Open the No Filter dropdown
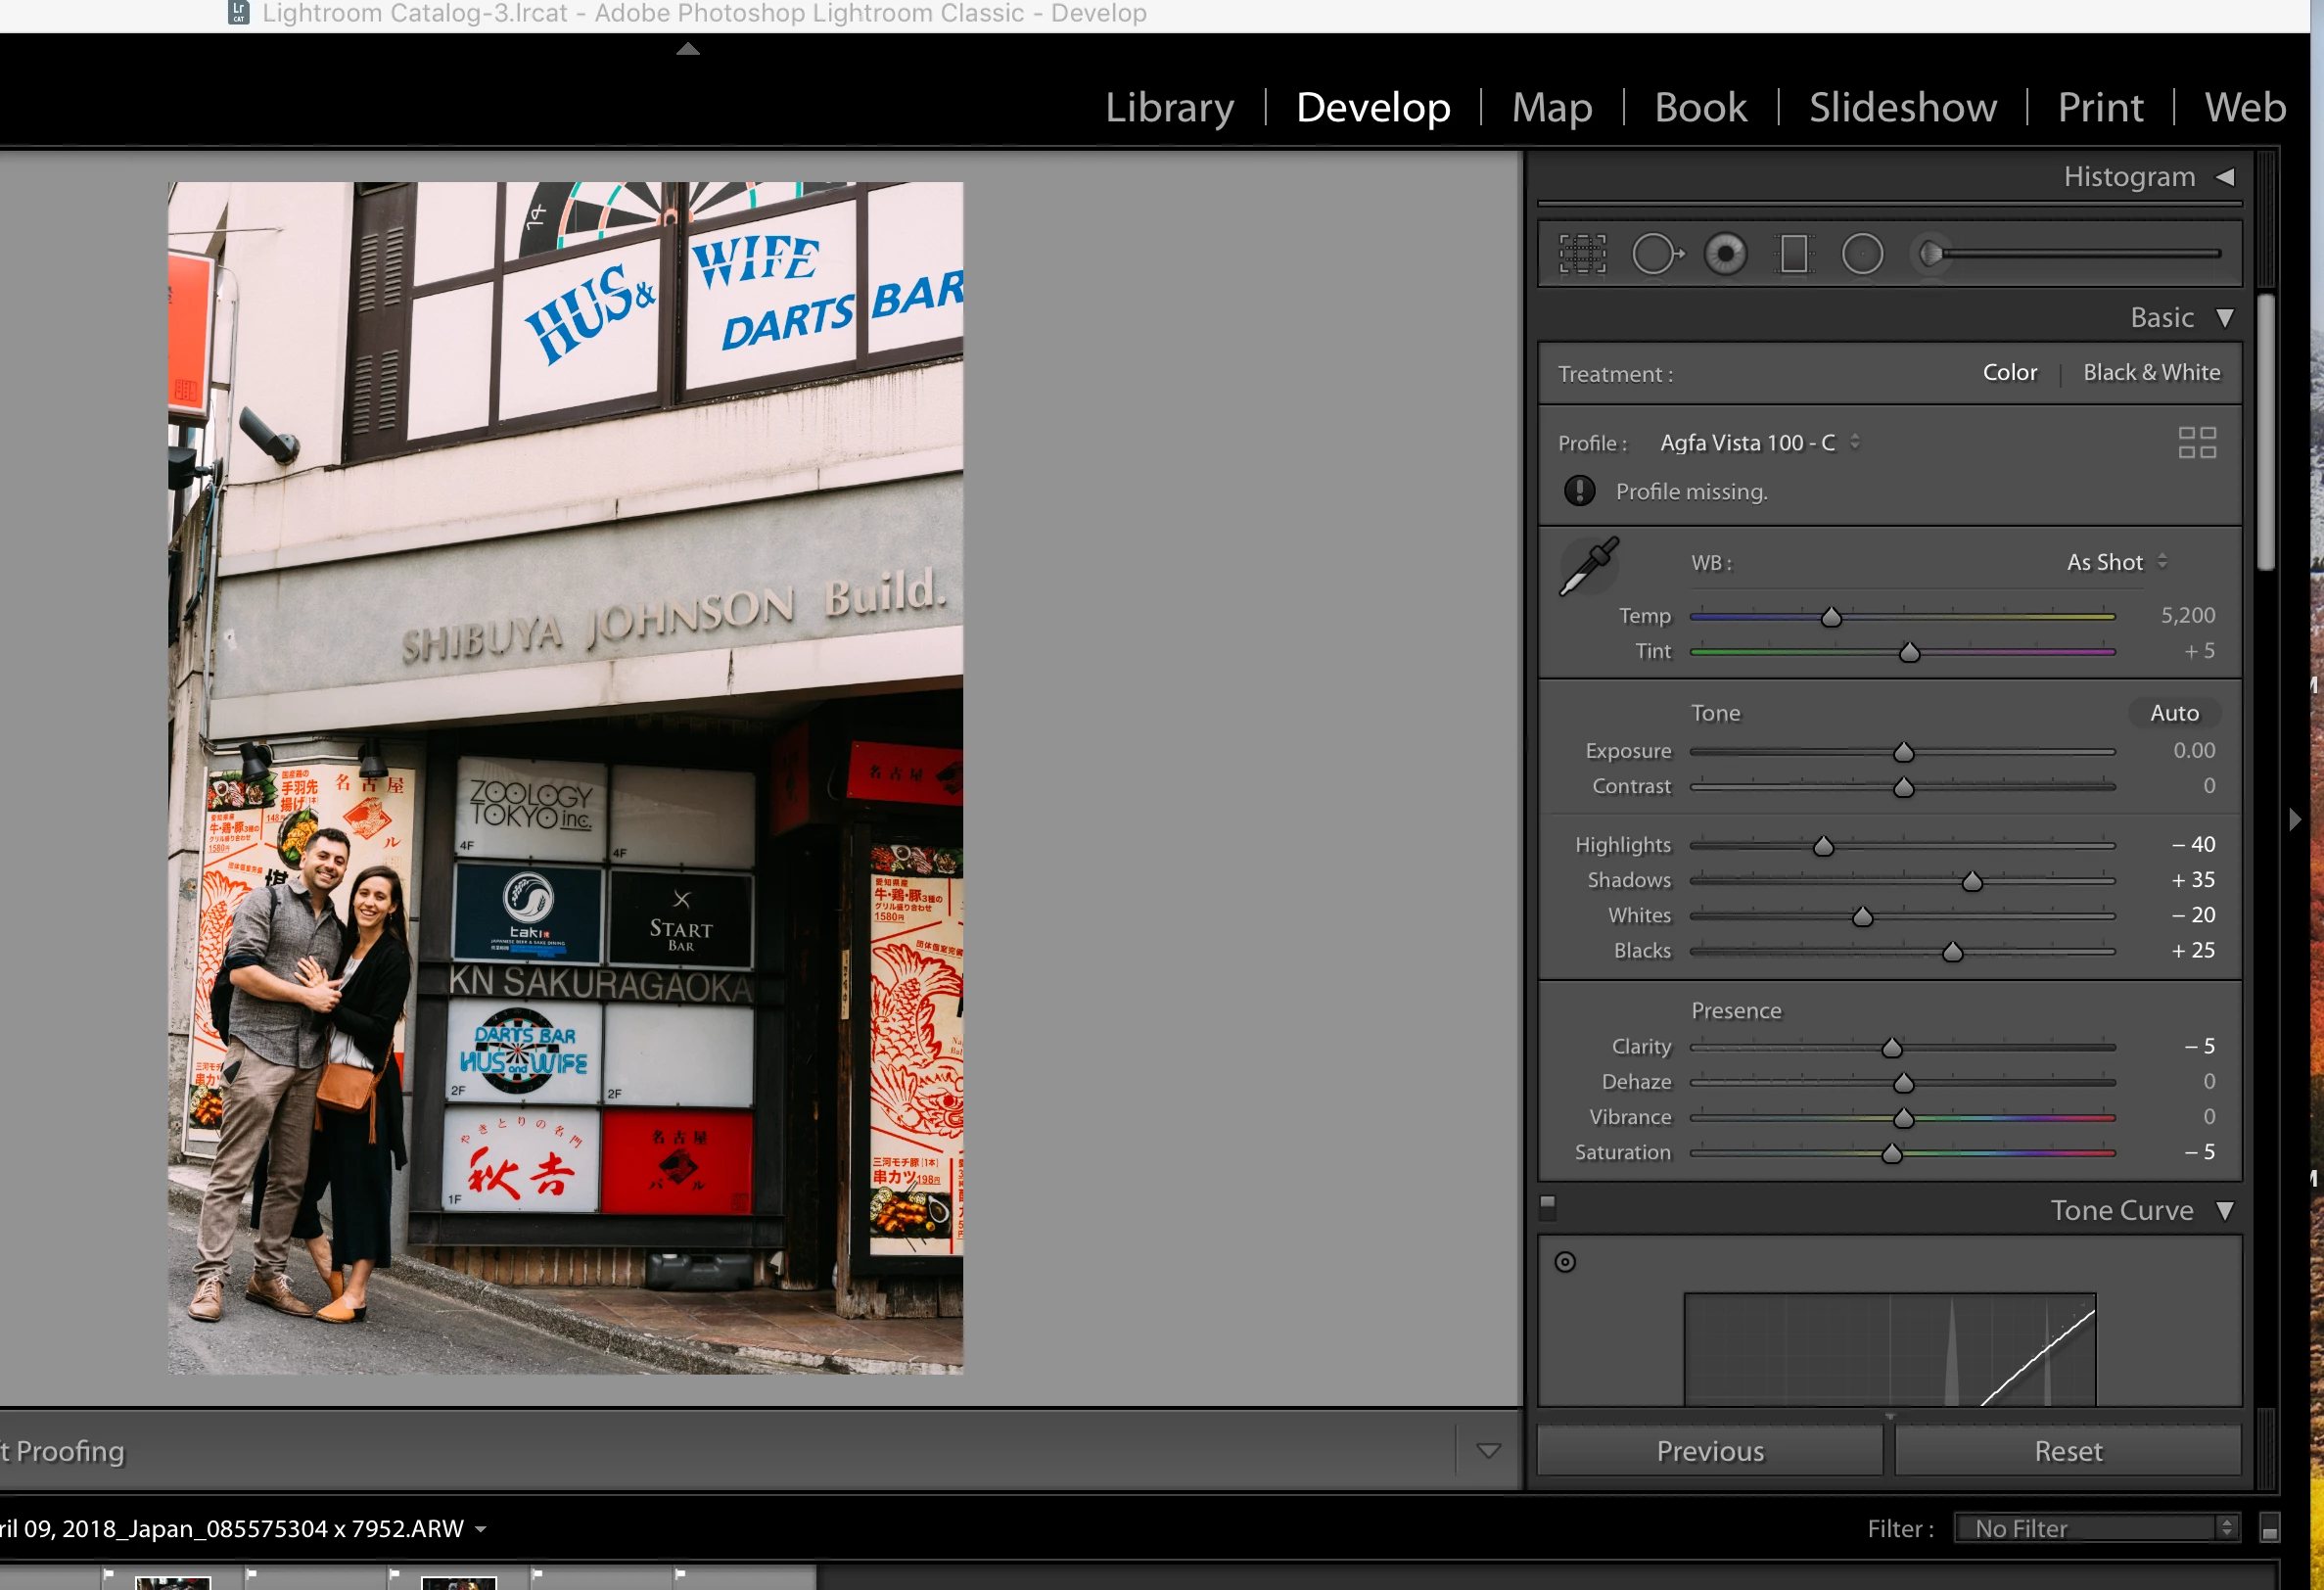 click(x=2096, y=1528)
